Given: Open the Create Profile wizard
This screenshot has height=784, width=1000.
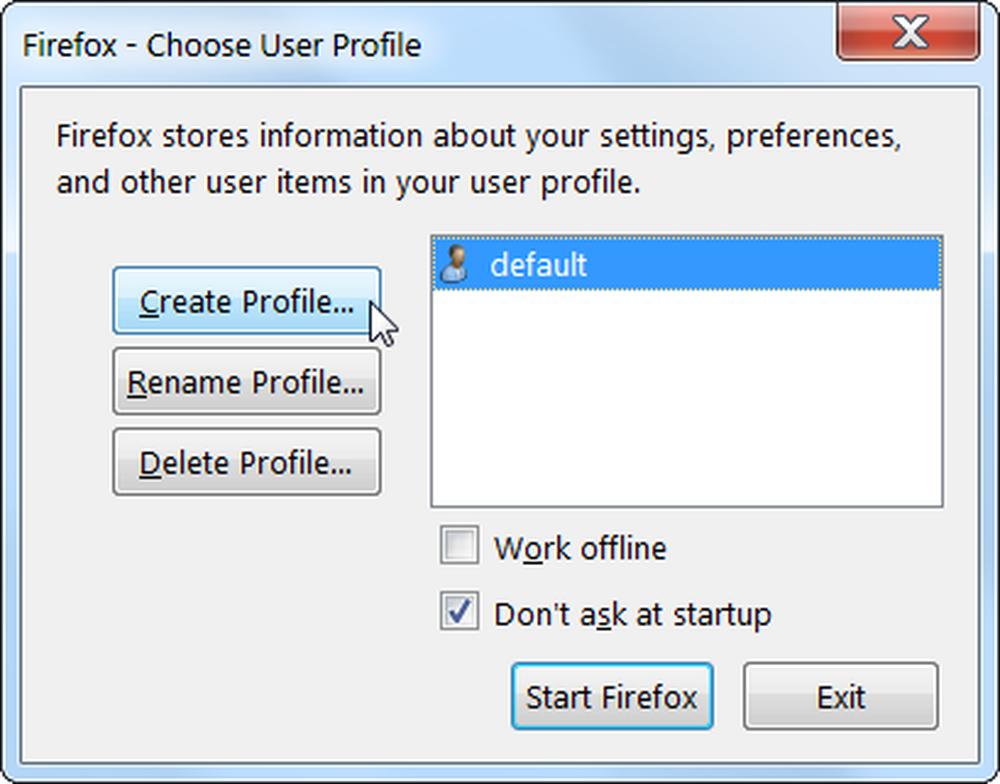Looking at the screenshot, I should pos(247,300).
